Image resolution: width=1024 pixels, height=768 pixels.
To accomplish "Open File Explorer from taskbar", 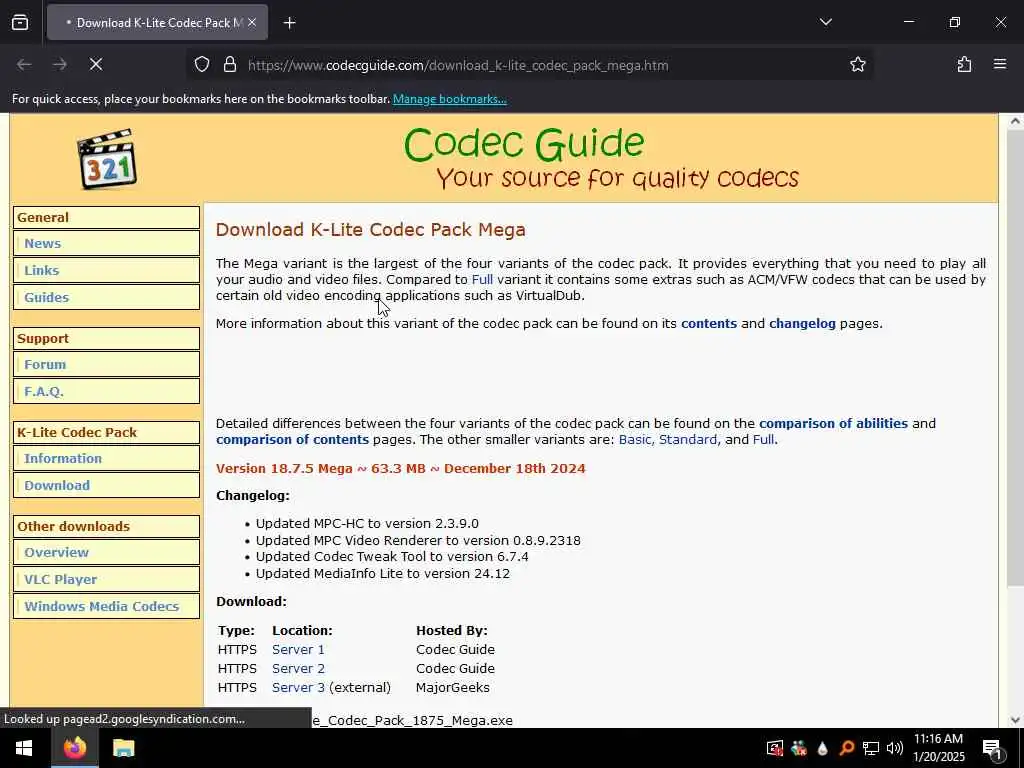I will click(x=123, y=748).
